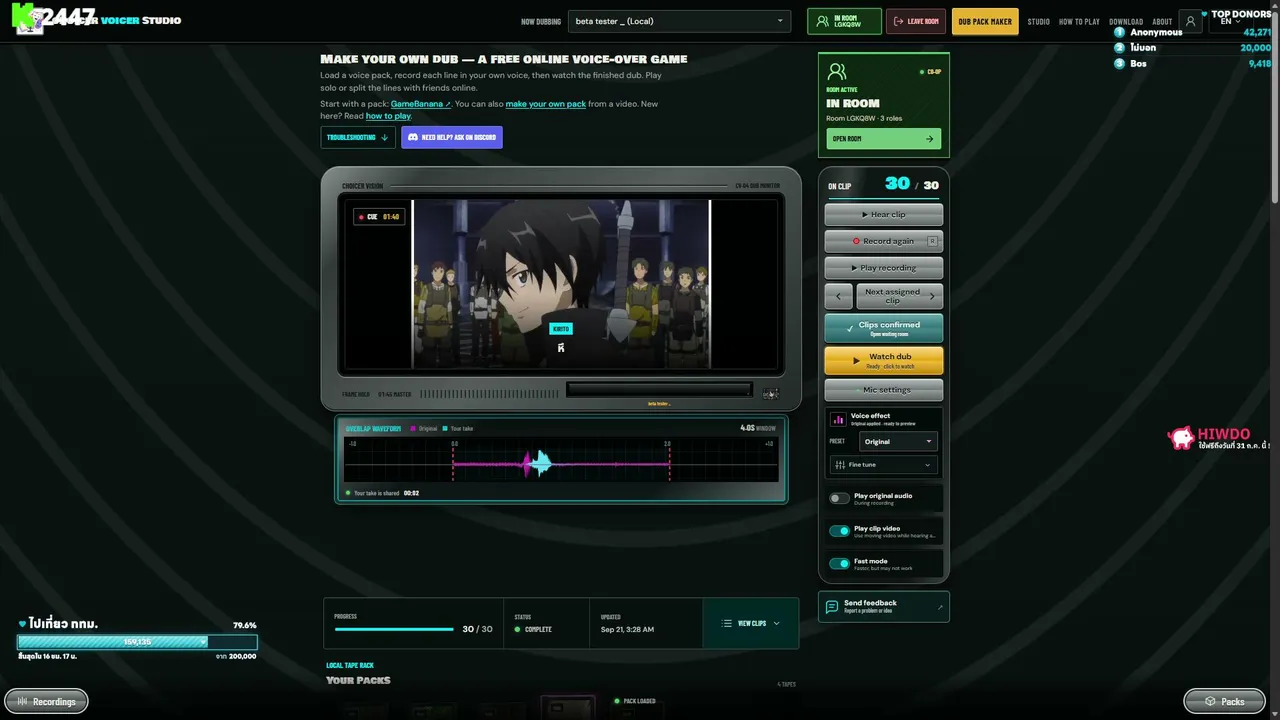Open the EN language dropdown
The height and width of the screenshot is (720, 1280).
[x=1230, y=21]
